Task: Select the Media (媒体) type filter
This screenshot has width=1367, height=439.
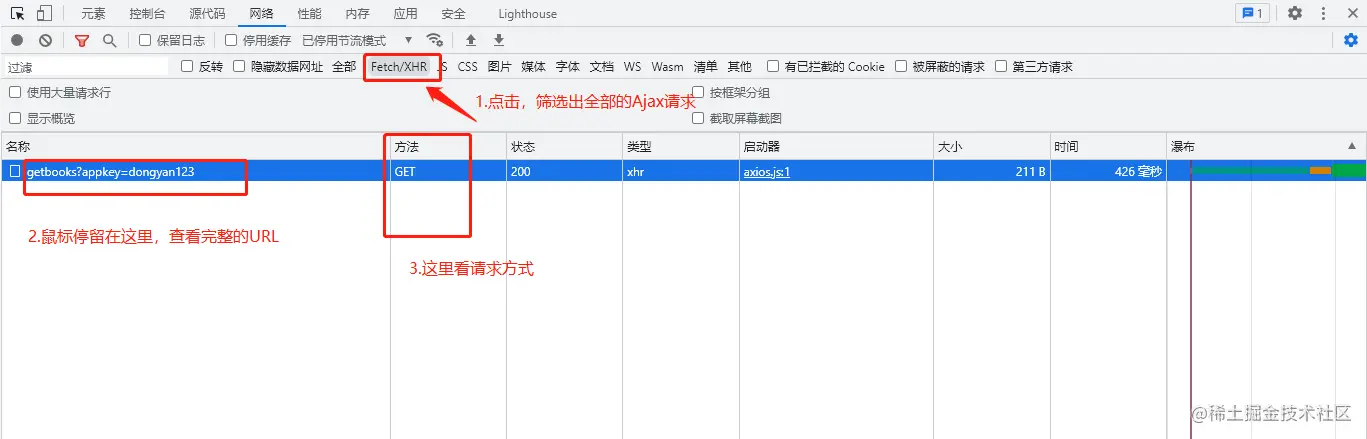Action: (x=533, y=66)
